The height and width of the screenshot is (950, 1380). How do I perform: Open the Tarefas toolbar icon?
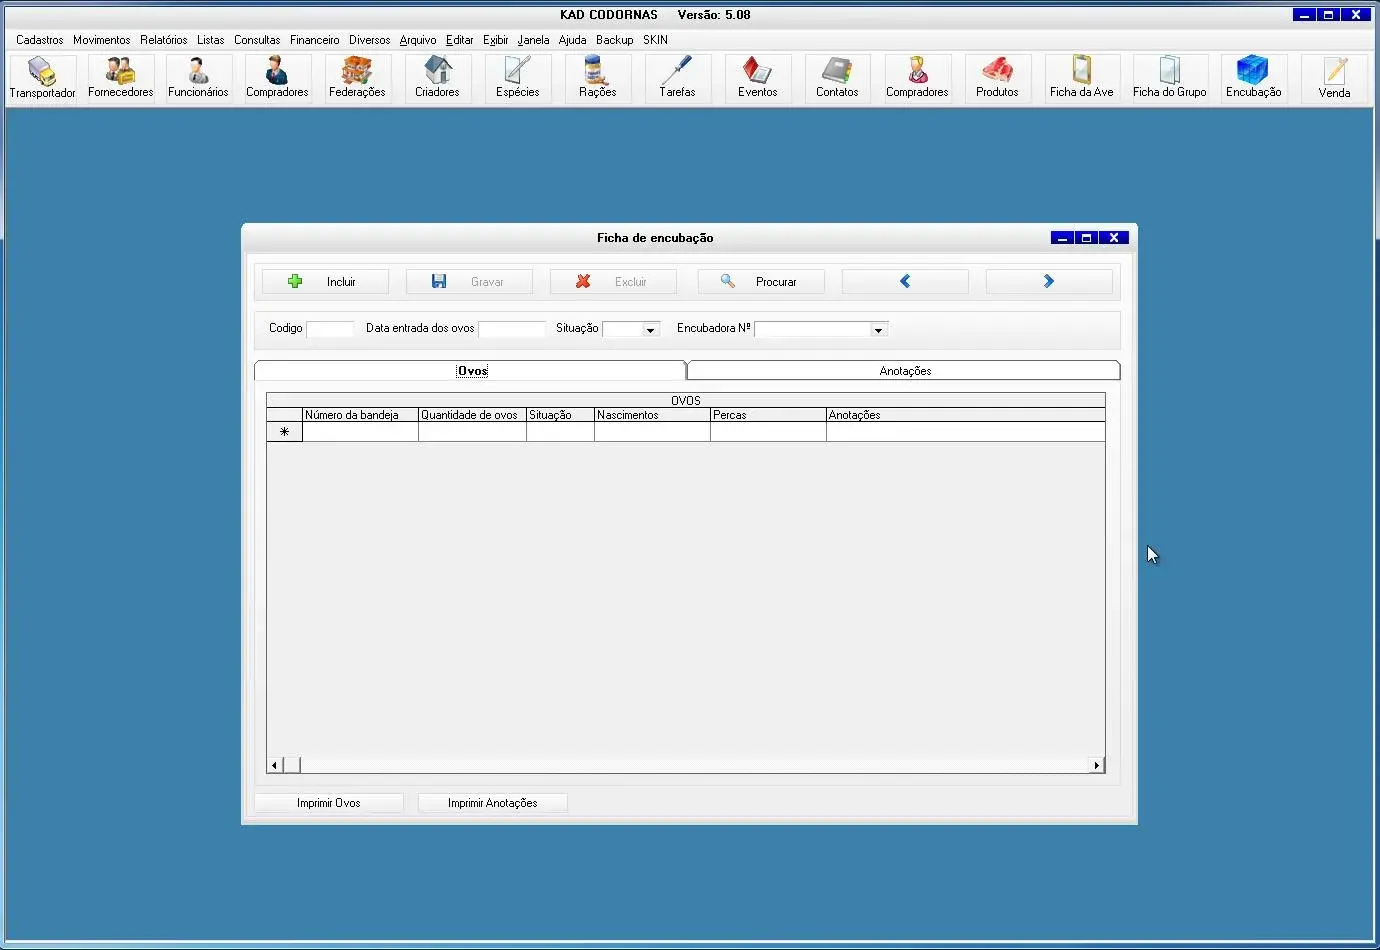tap(677, 78)
